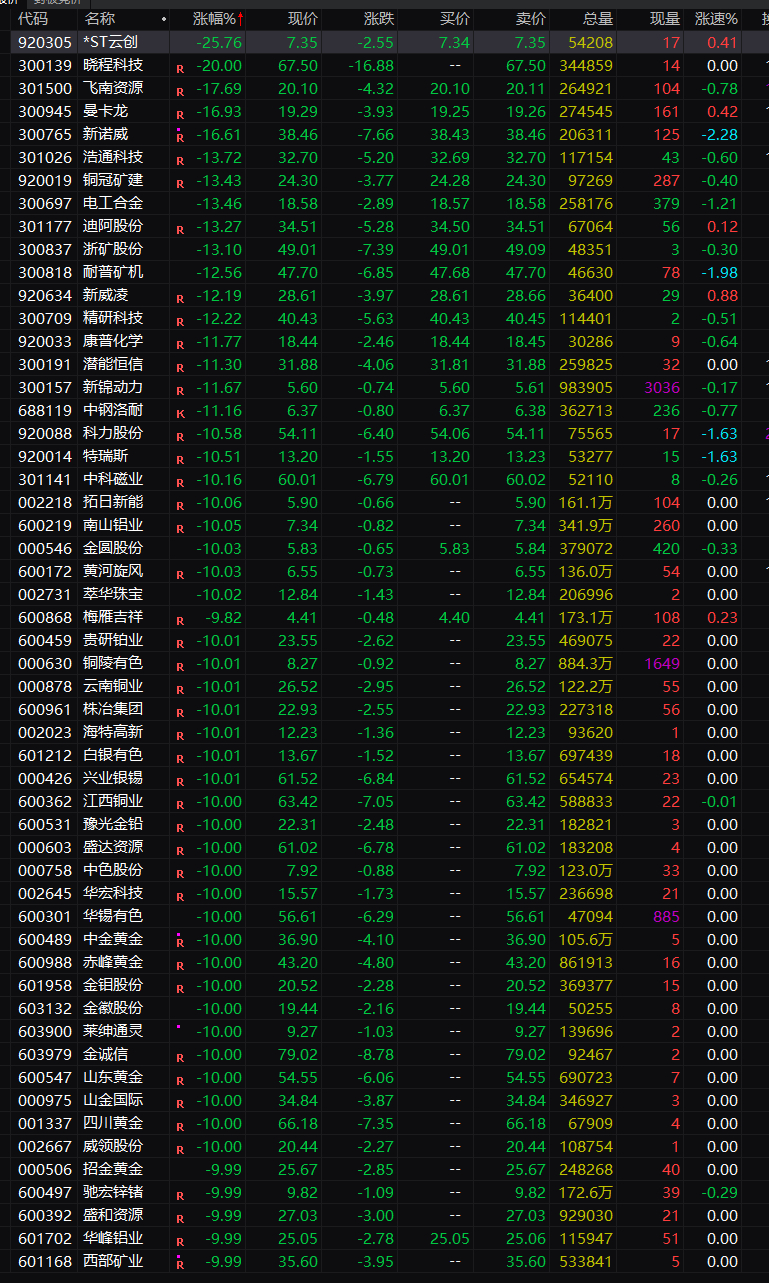Select the 中科磁业 stock name
This screenshot has width=769, height=1283.
pyautogui.click(x=113, y=479)
